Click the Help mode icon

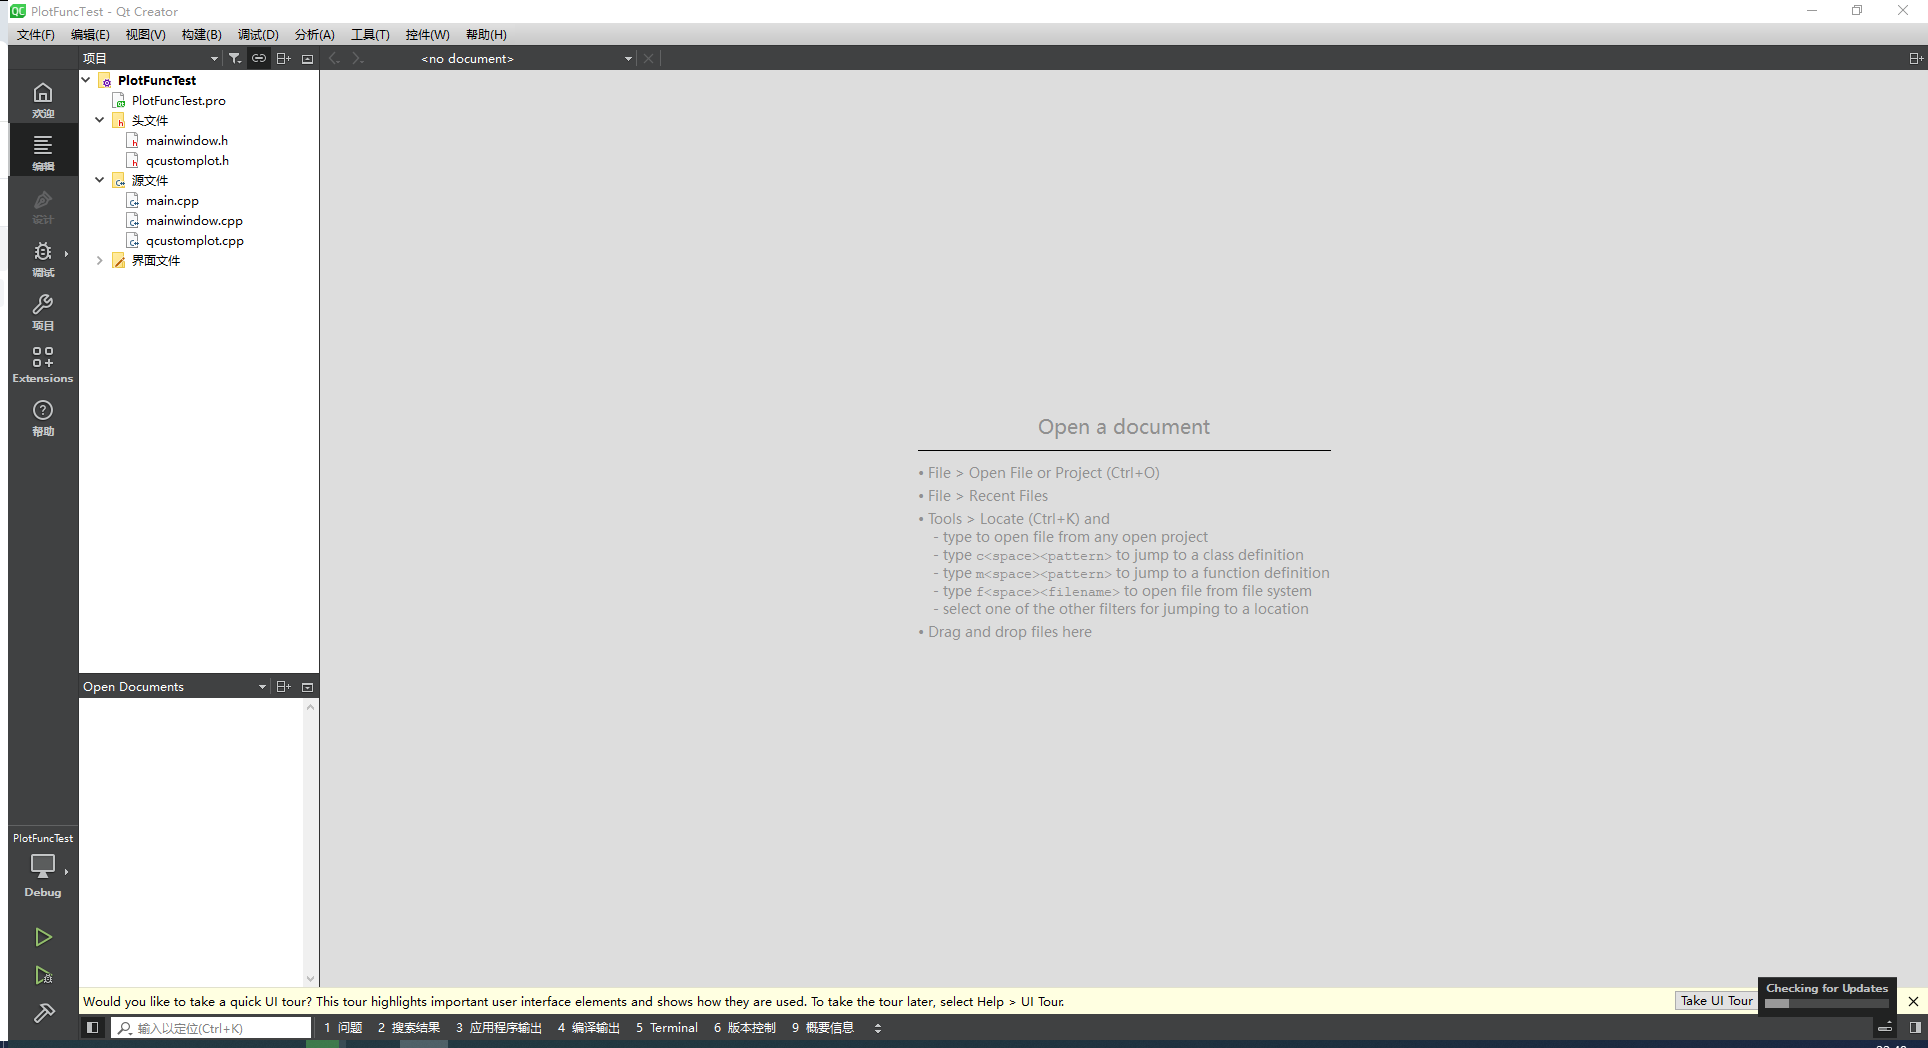coord(42,417)
